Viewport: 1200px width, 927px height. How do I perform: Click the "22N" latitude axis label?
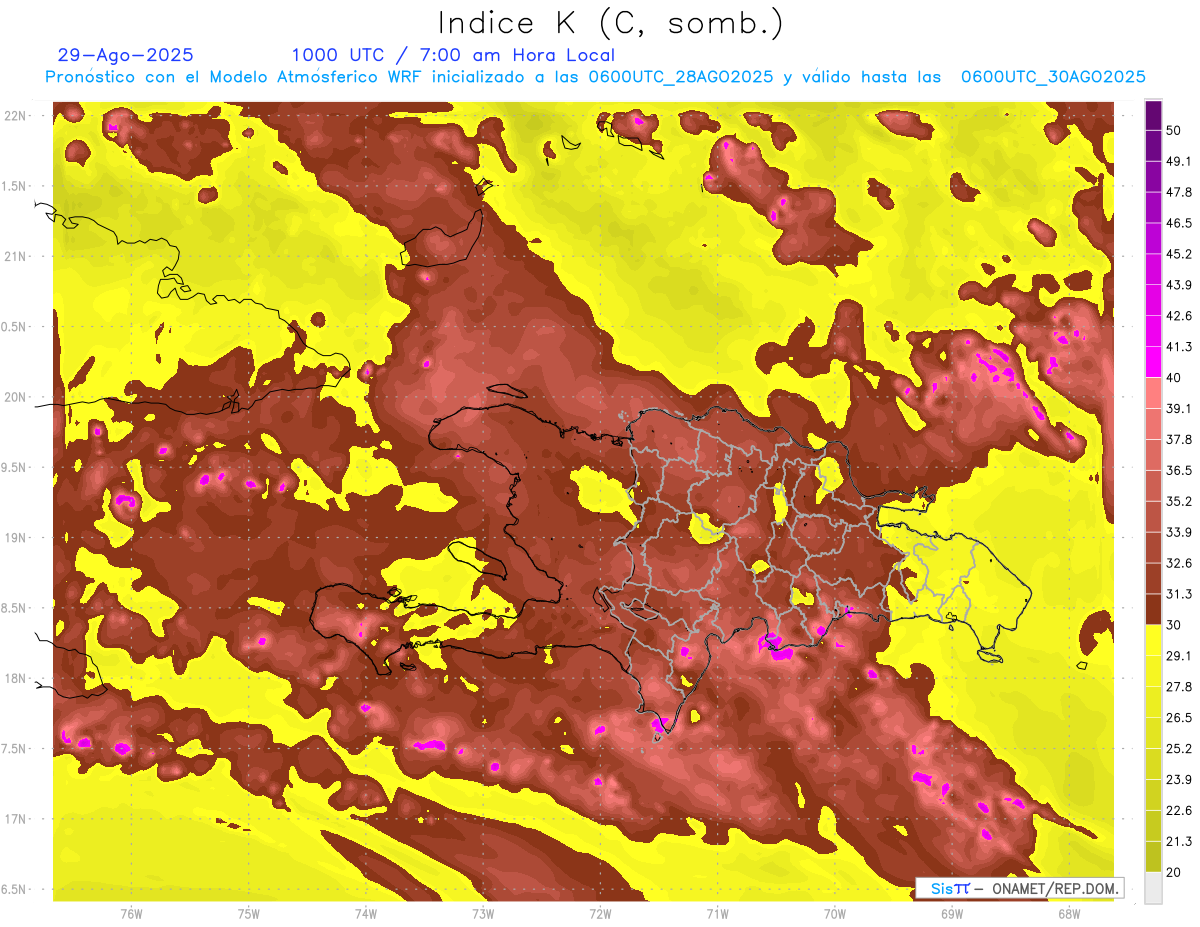tap(15, 116)
